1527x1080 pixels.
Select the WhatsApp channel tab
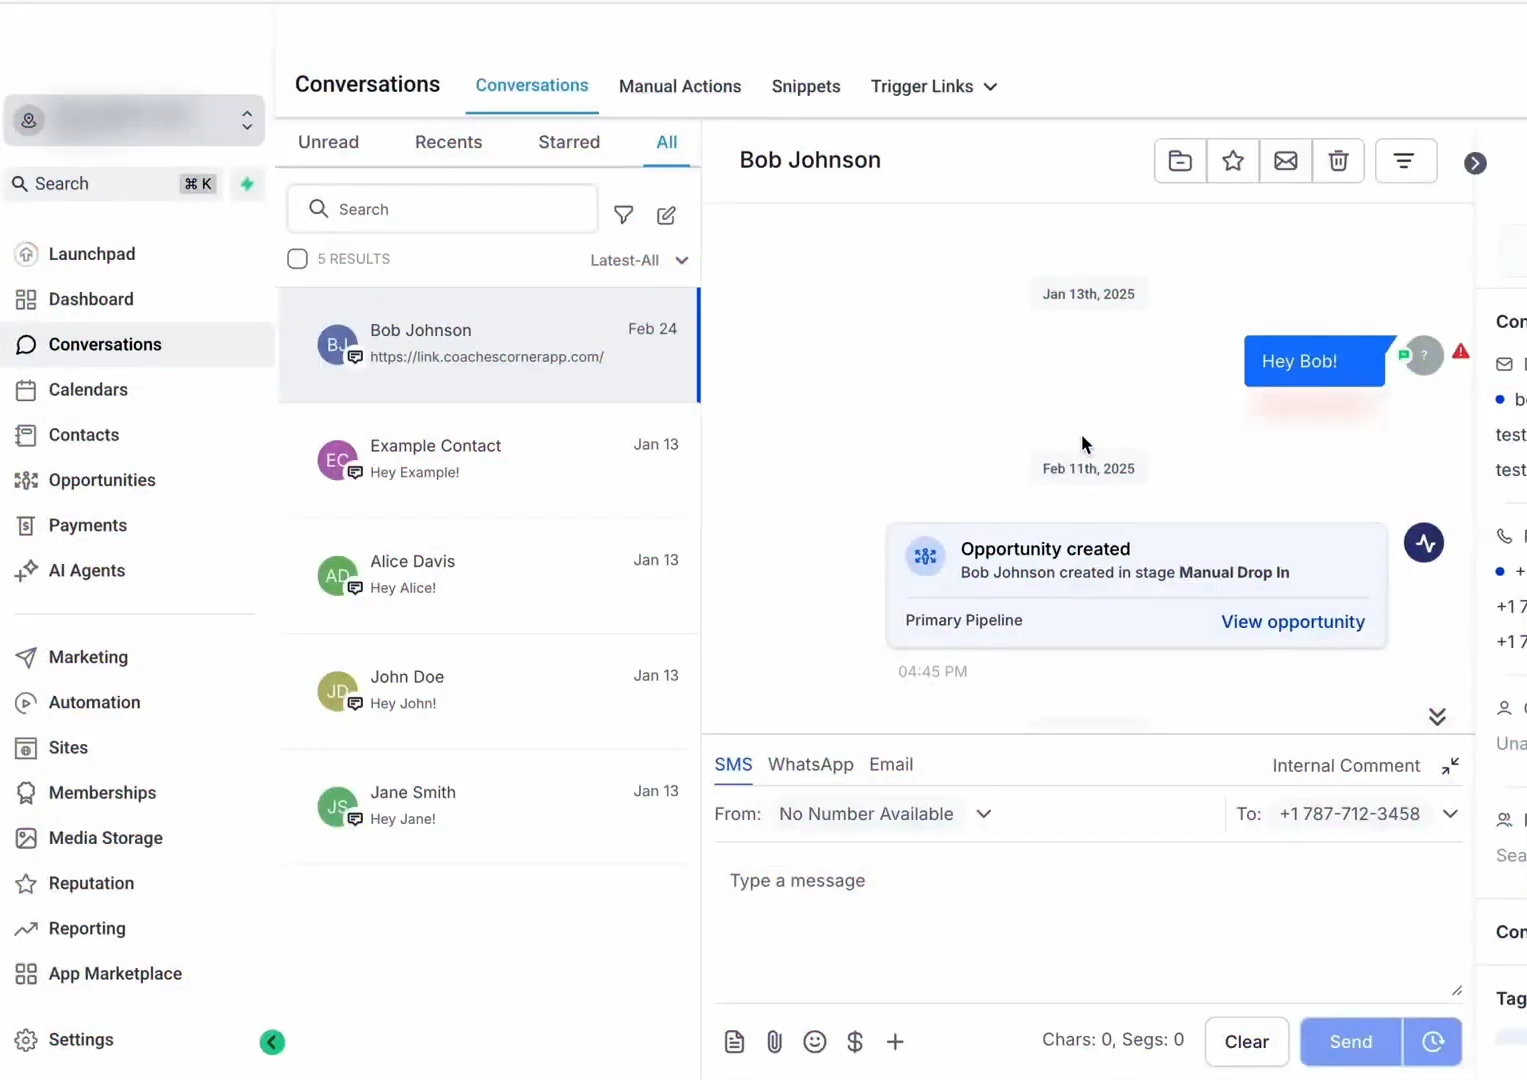tap(810, 764)
